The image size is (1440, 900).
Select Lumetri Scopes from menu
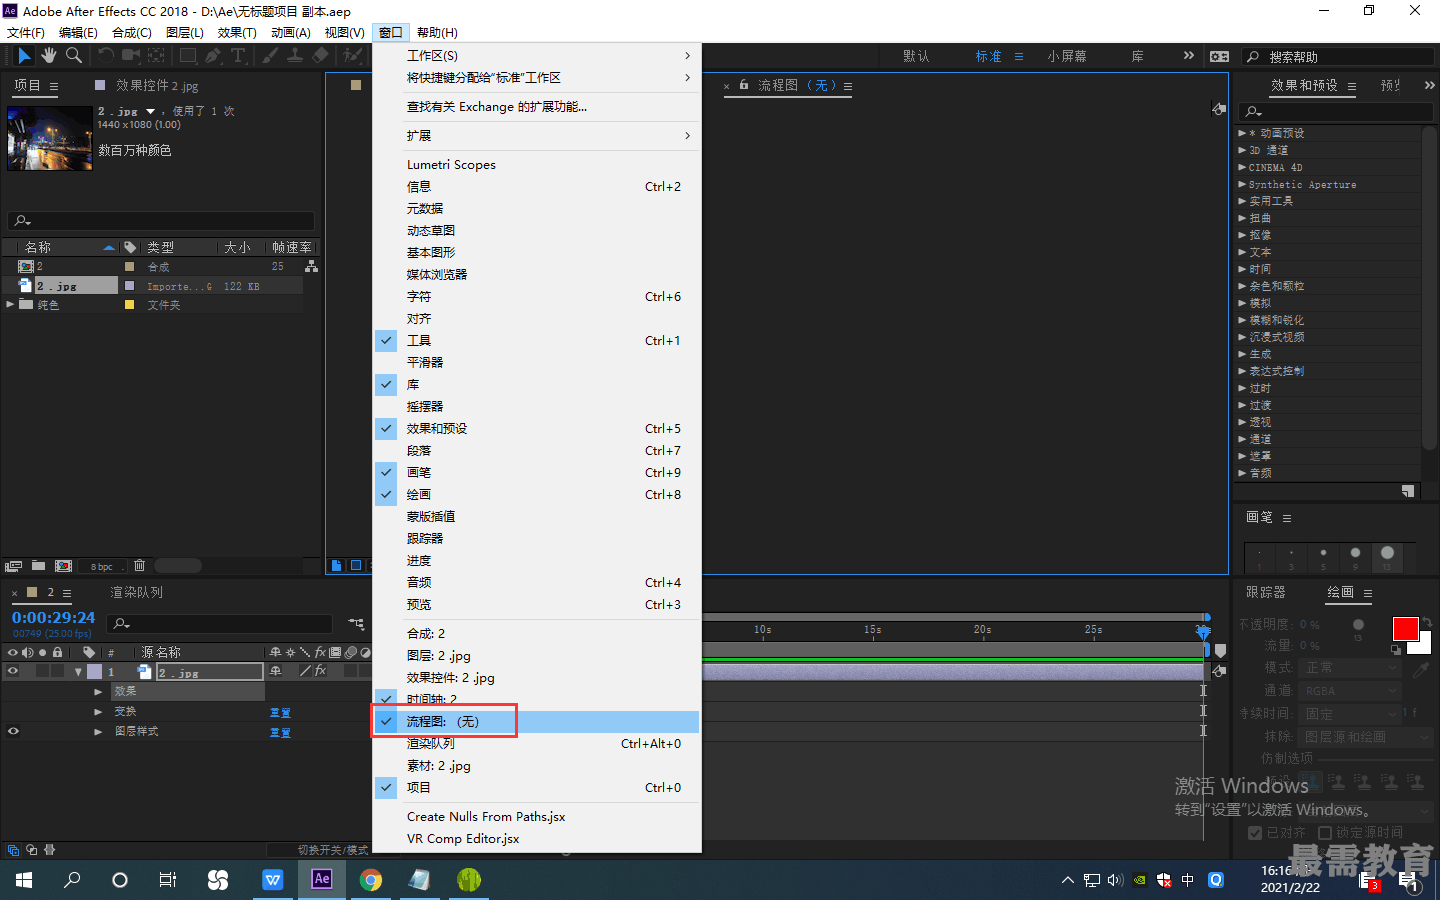[537, 165]
